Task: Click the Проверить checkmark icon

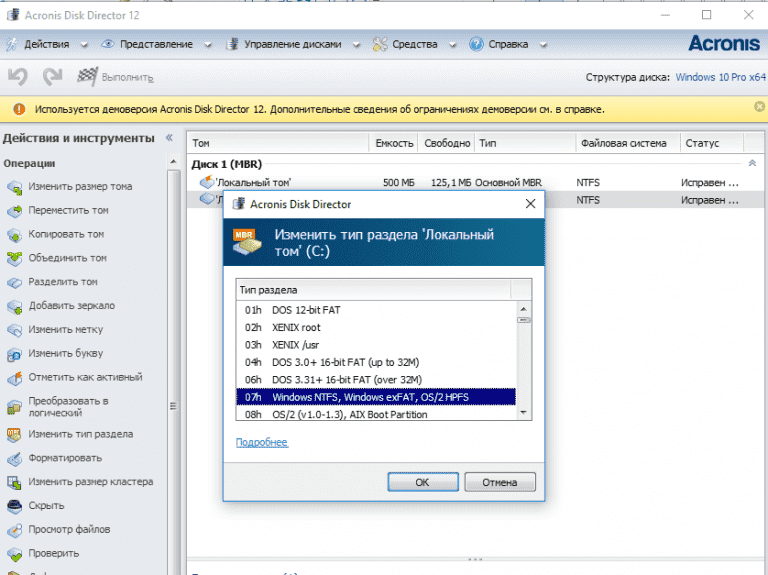Action: [x=15, y=554]
